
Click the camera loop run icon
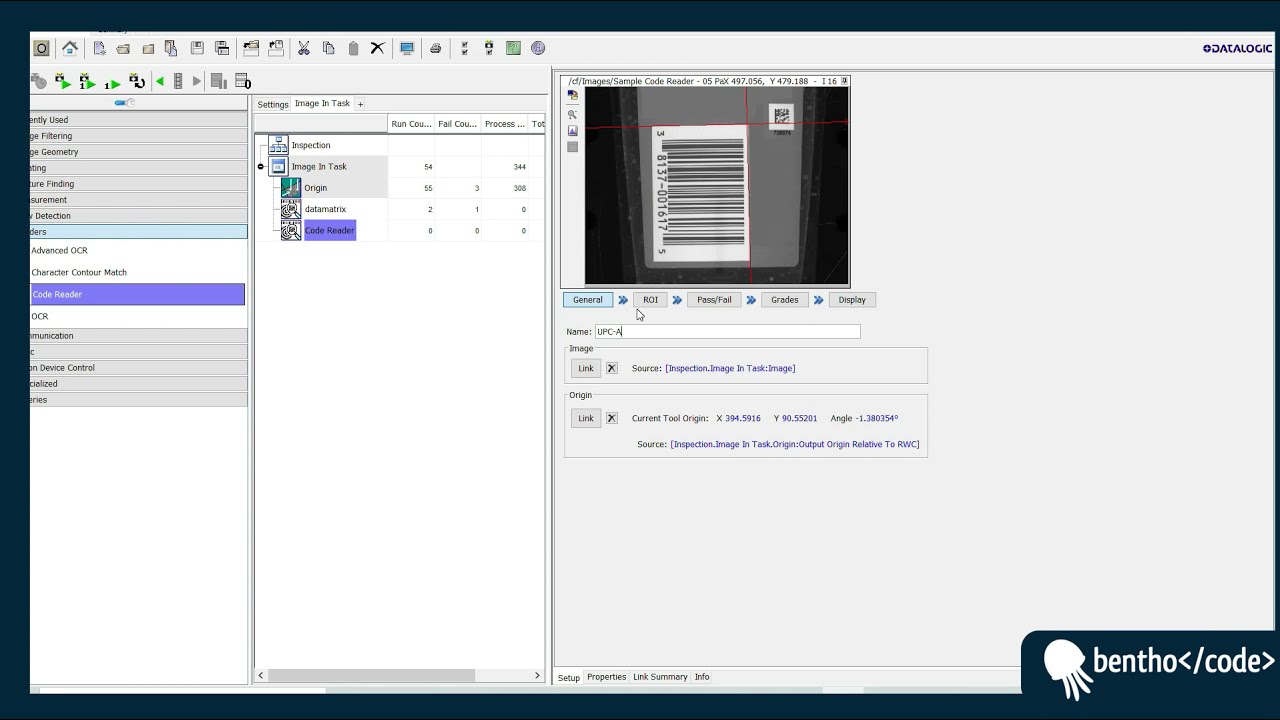pos(137,81)
